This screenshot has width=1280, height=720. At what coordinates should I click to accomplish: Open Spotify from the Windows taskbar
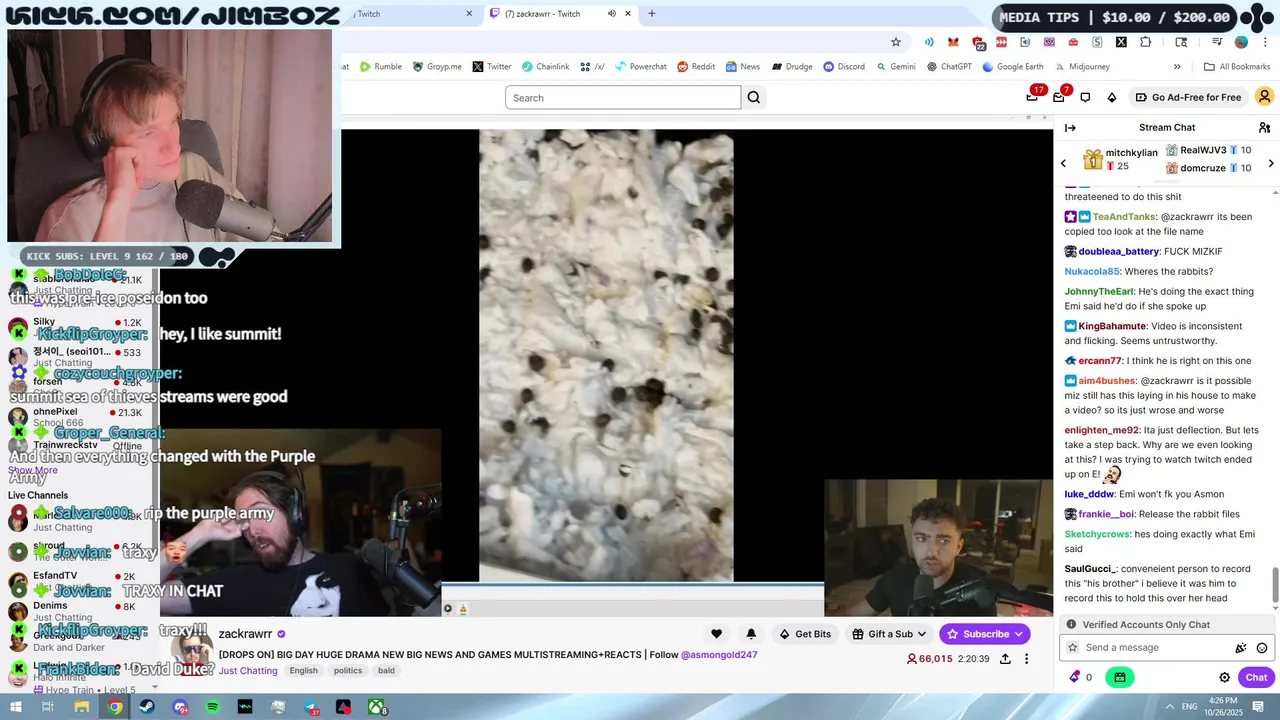coord(213,707)
